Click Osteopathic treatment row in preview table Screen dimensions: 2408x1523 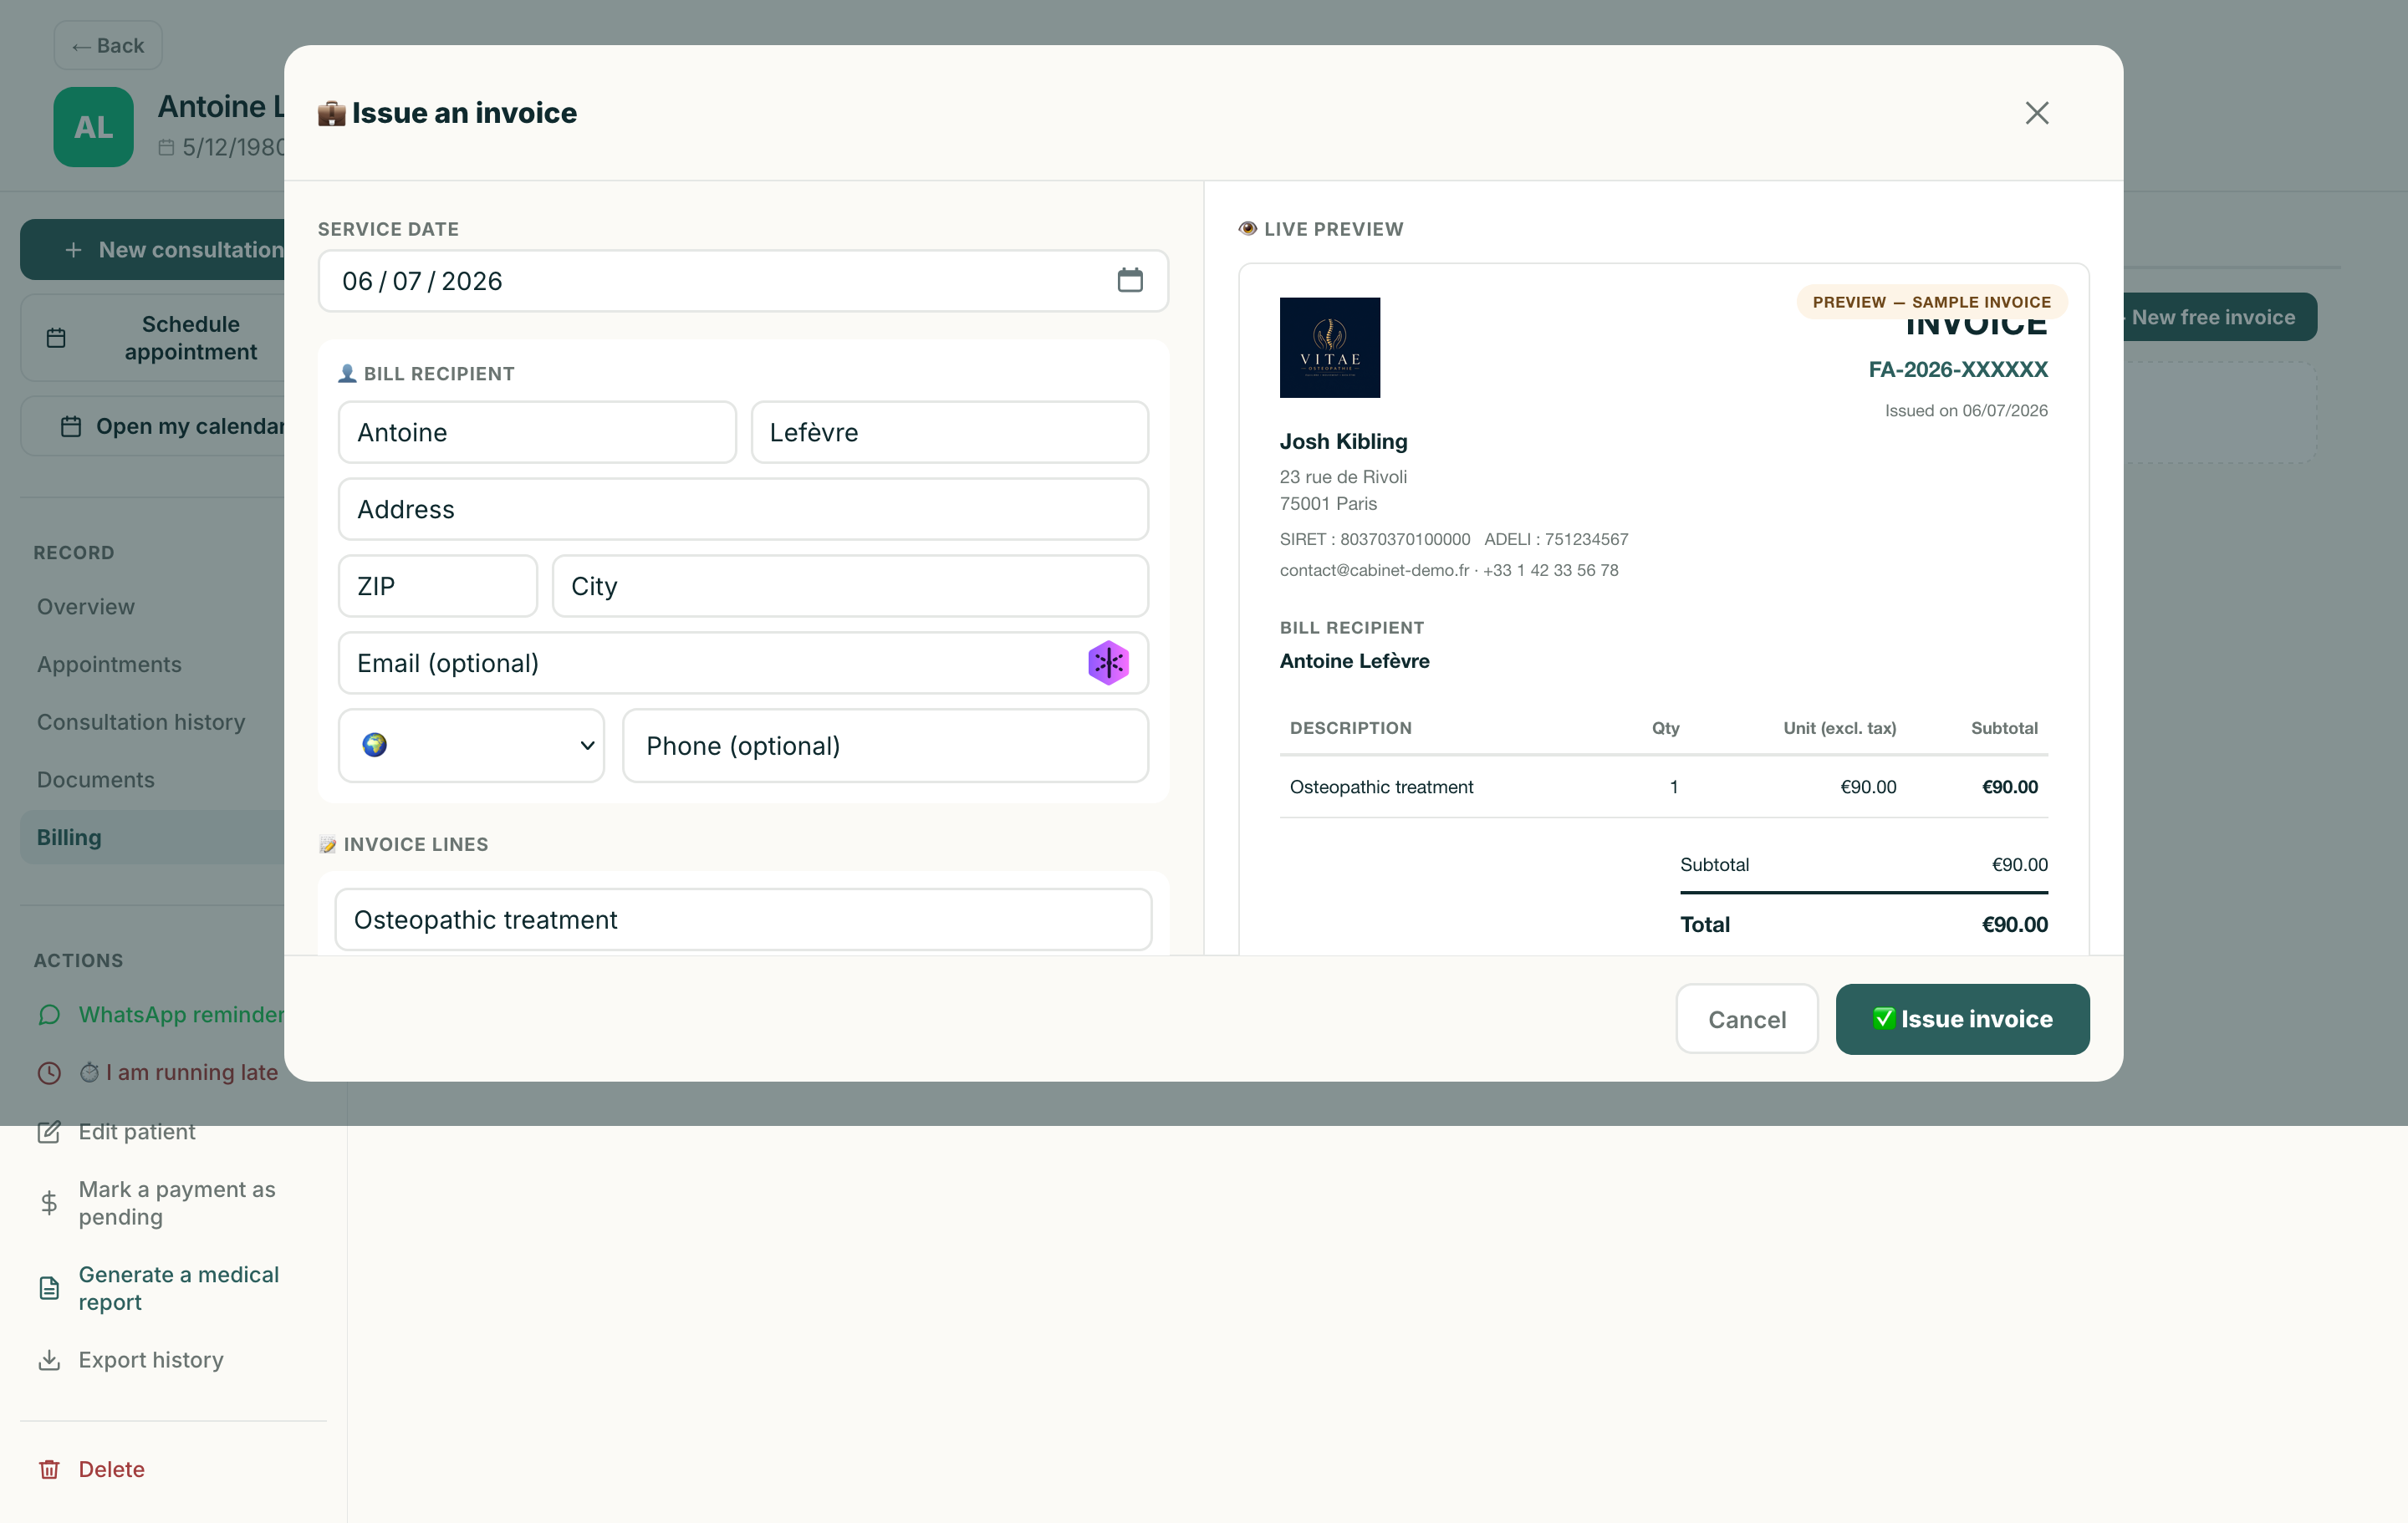1663,787
